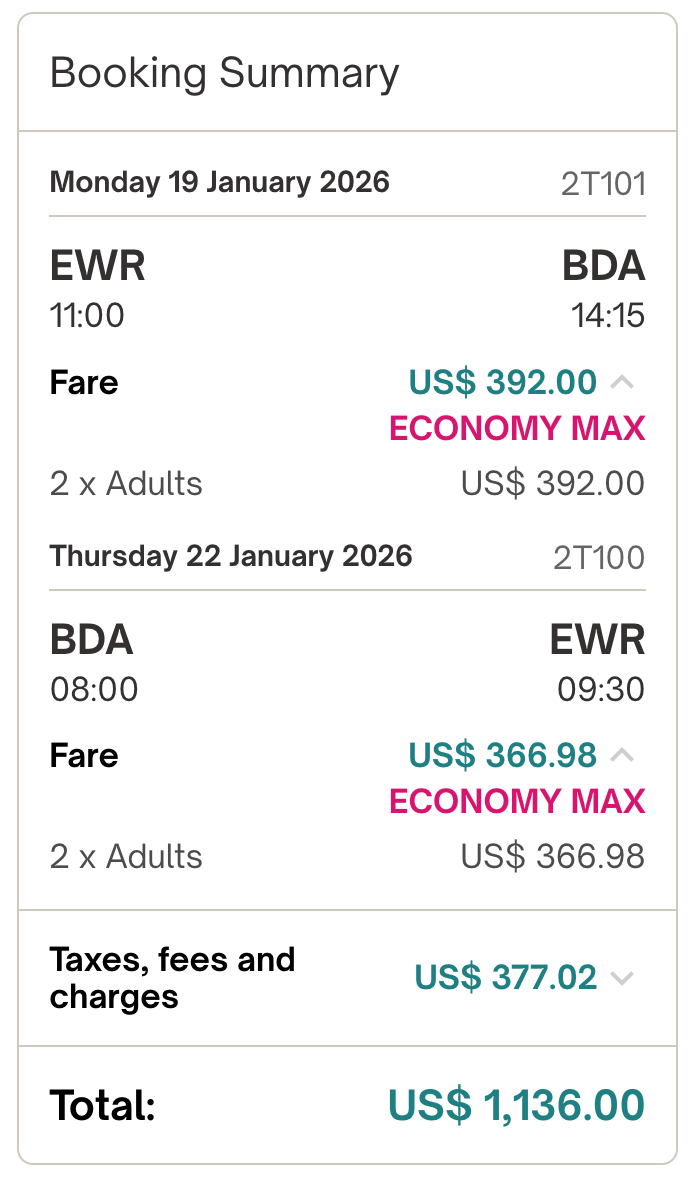
Task: Click the taxes amount US$ 377.02
Action: (505, 978)
